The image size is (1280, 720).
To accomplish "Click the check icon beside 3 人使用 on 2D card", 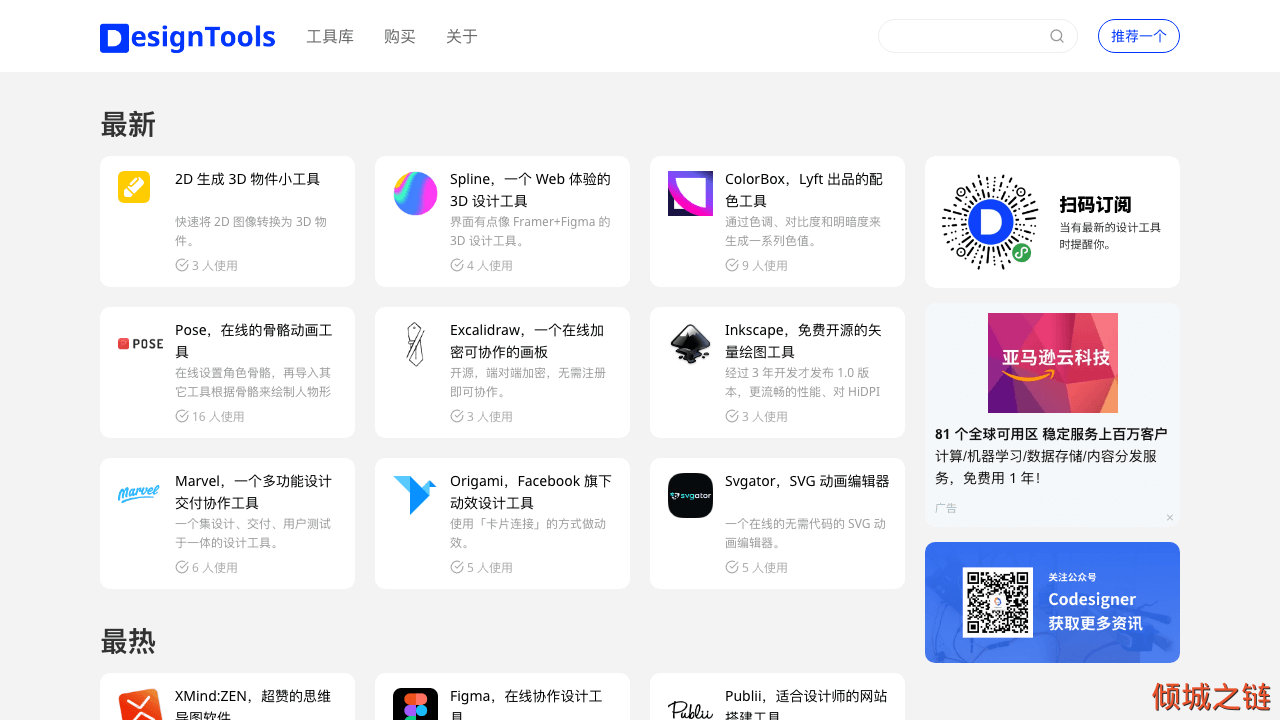I will coord(182,265).
